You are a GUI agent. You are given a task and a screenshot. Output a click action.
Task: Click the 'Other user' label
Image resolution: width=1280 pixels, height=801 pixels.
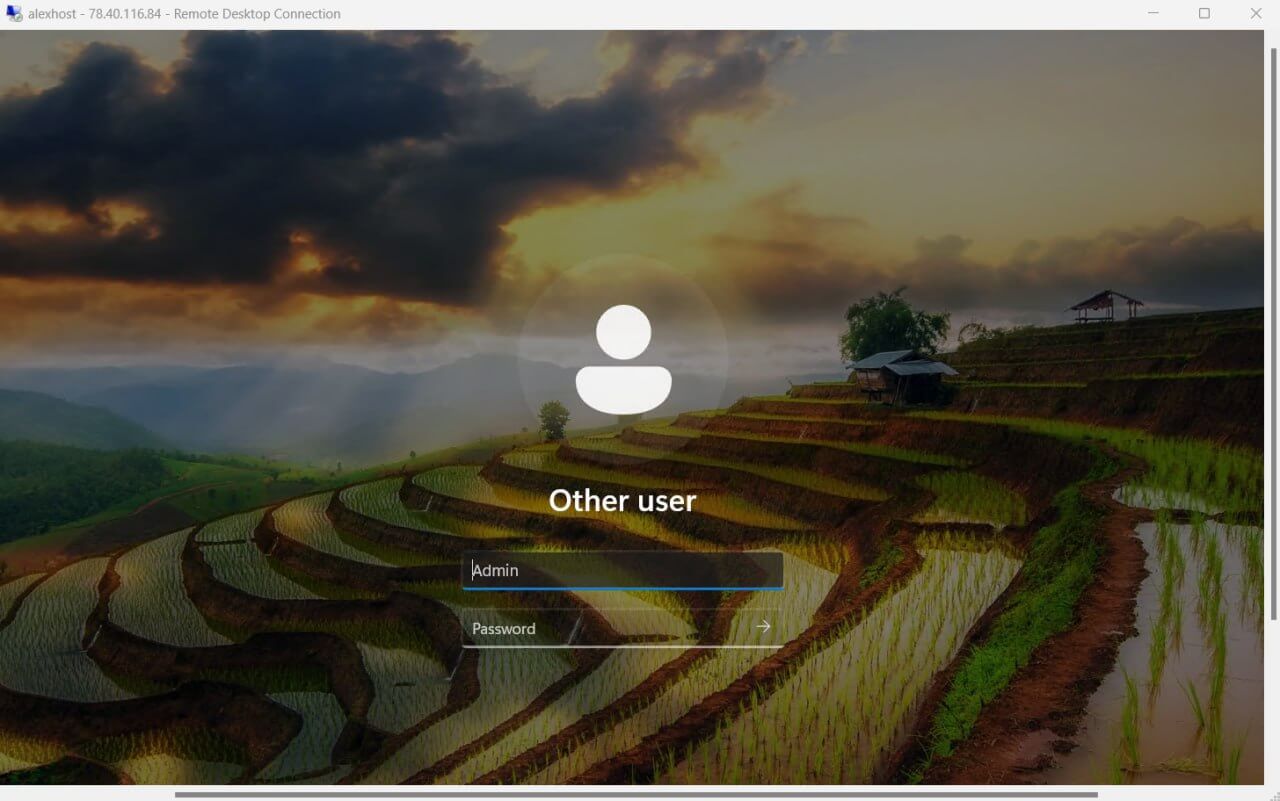tap(622, 501)
